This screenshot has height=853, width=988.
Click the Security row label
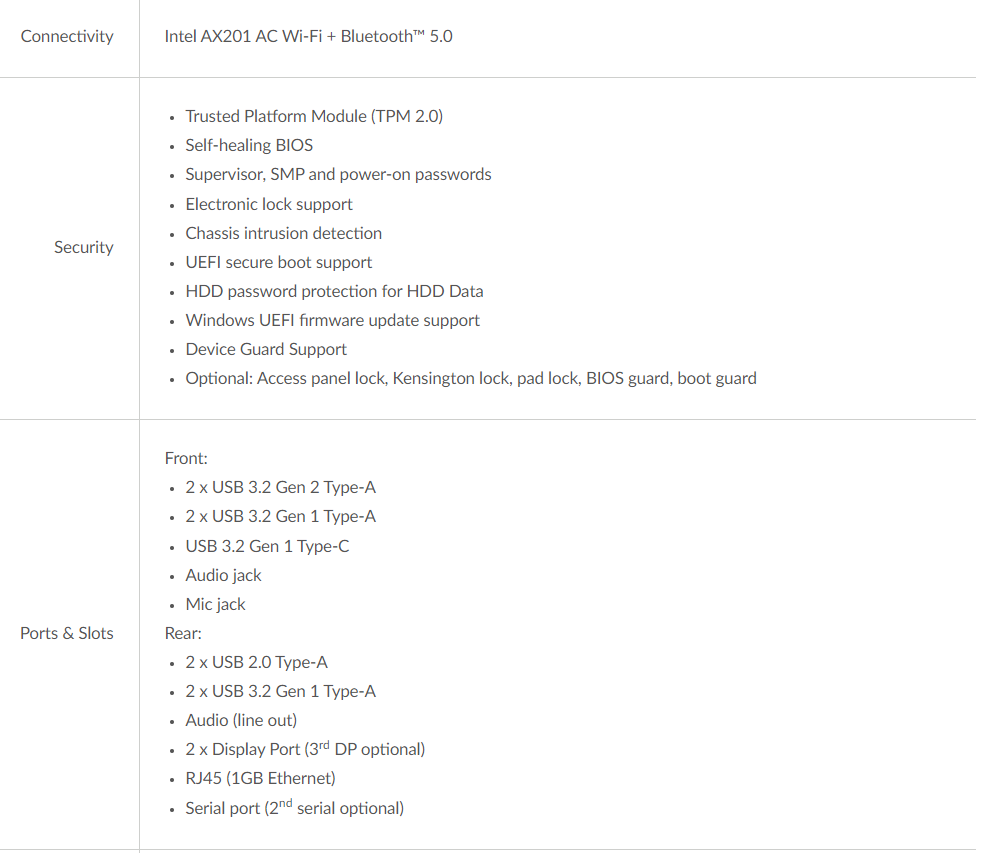click(x=84, y=247)
